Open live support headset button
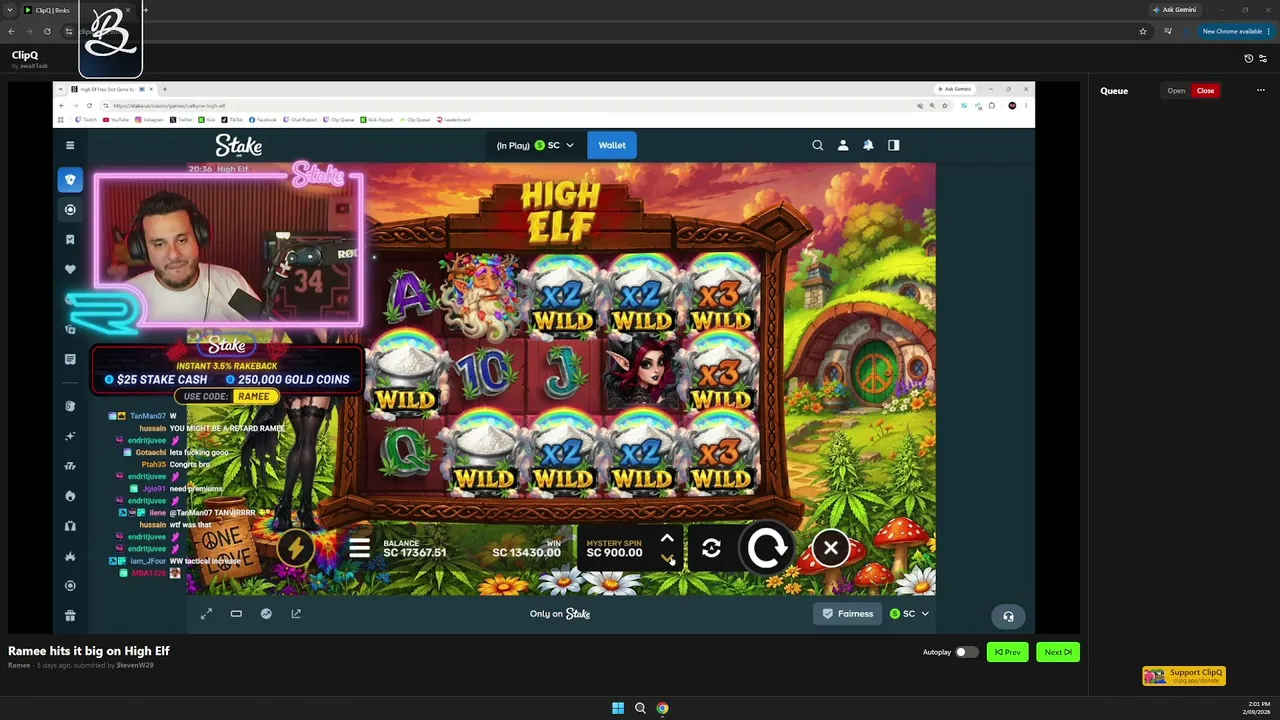 coord(1008,616)
